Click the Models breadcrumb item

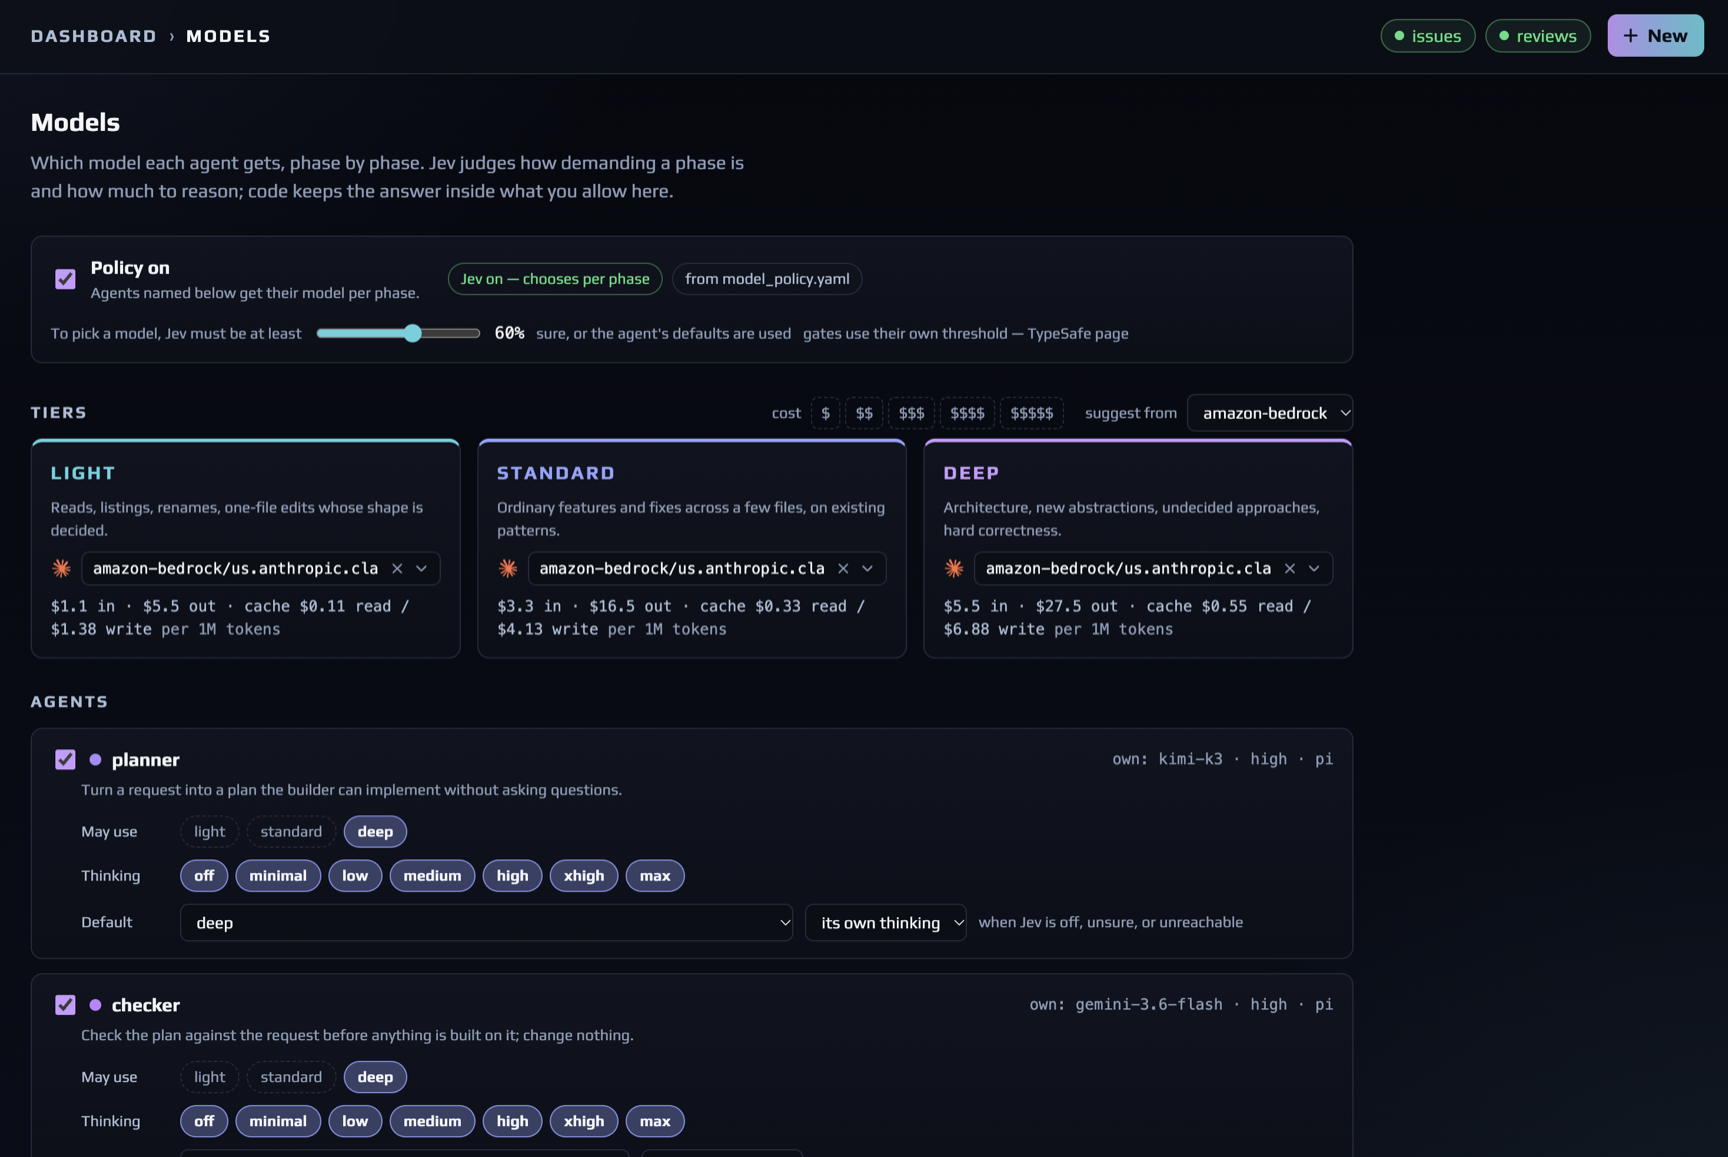tap(228, 36)
